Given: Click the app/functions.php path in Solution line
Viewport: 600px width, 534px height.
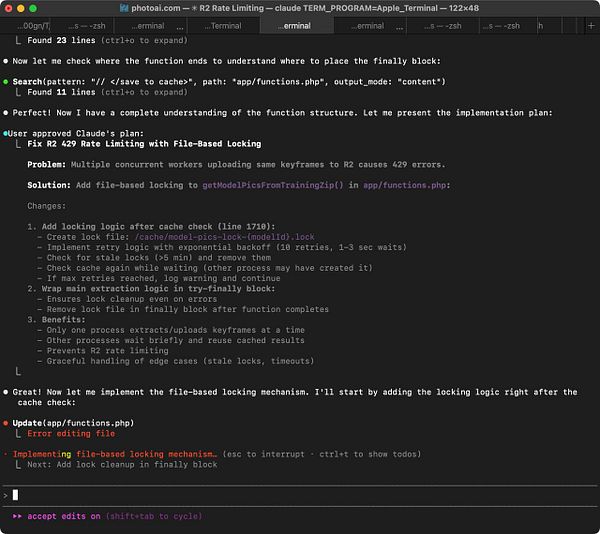Looking at the screenshot, I should [404, 185].
